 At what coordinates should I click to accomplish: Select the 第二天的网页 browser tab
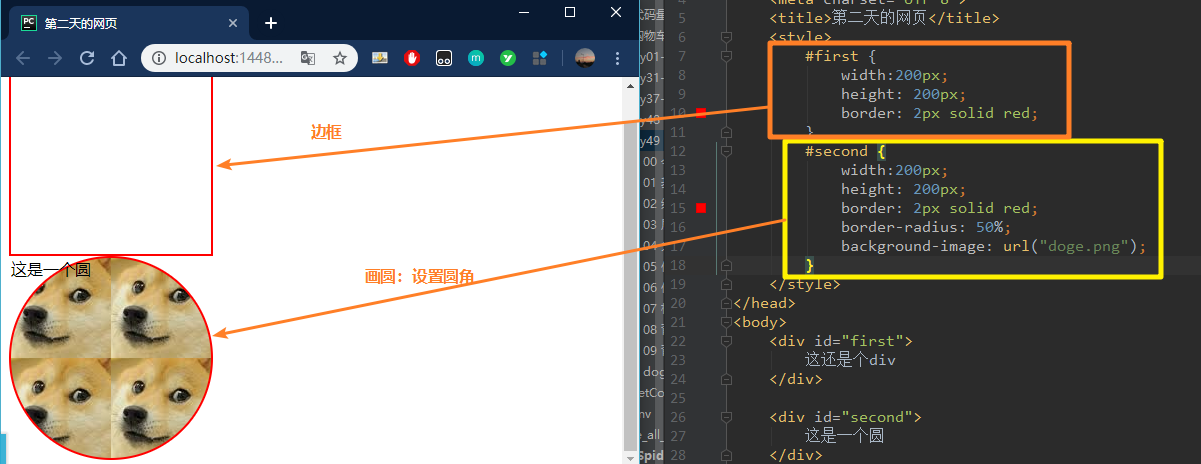[x=130, y=23]
